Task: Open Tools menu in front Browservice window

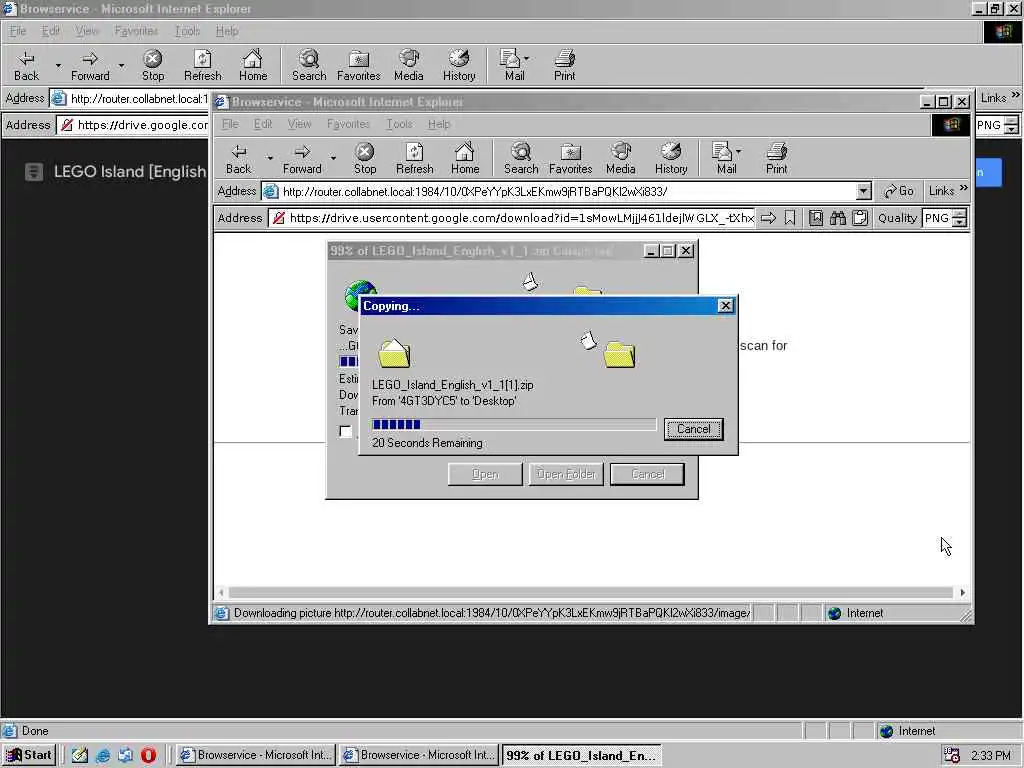Action: [399, 124]
